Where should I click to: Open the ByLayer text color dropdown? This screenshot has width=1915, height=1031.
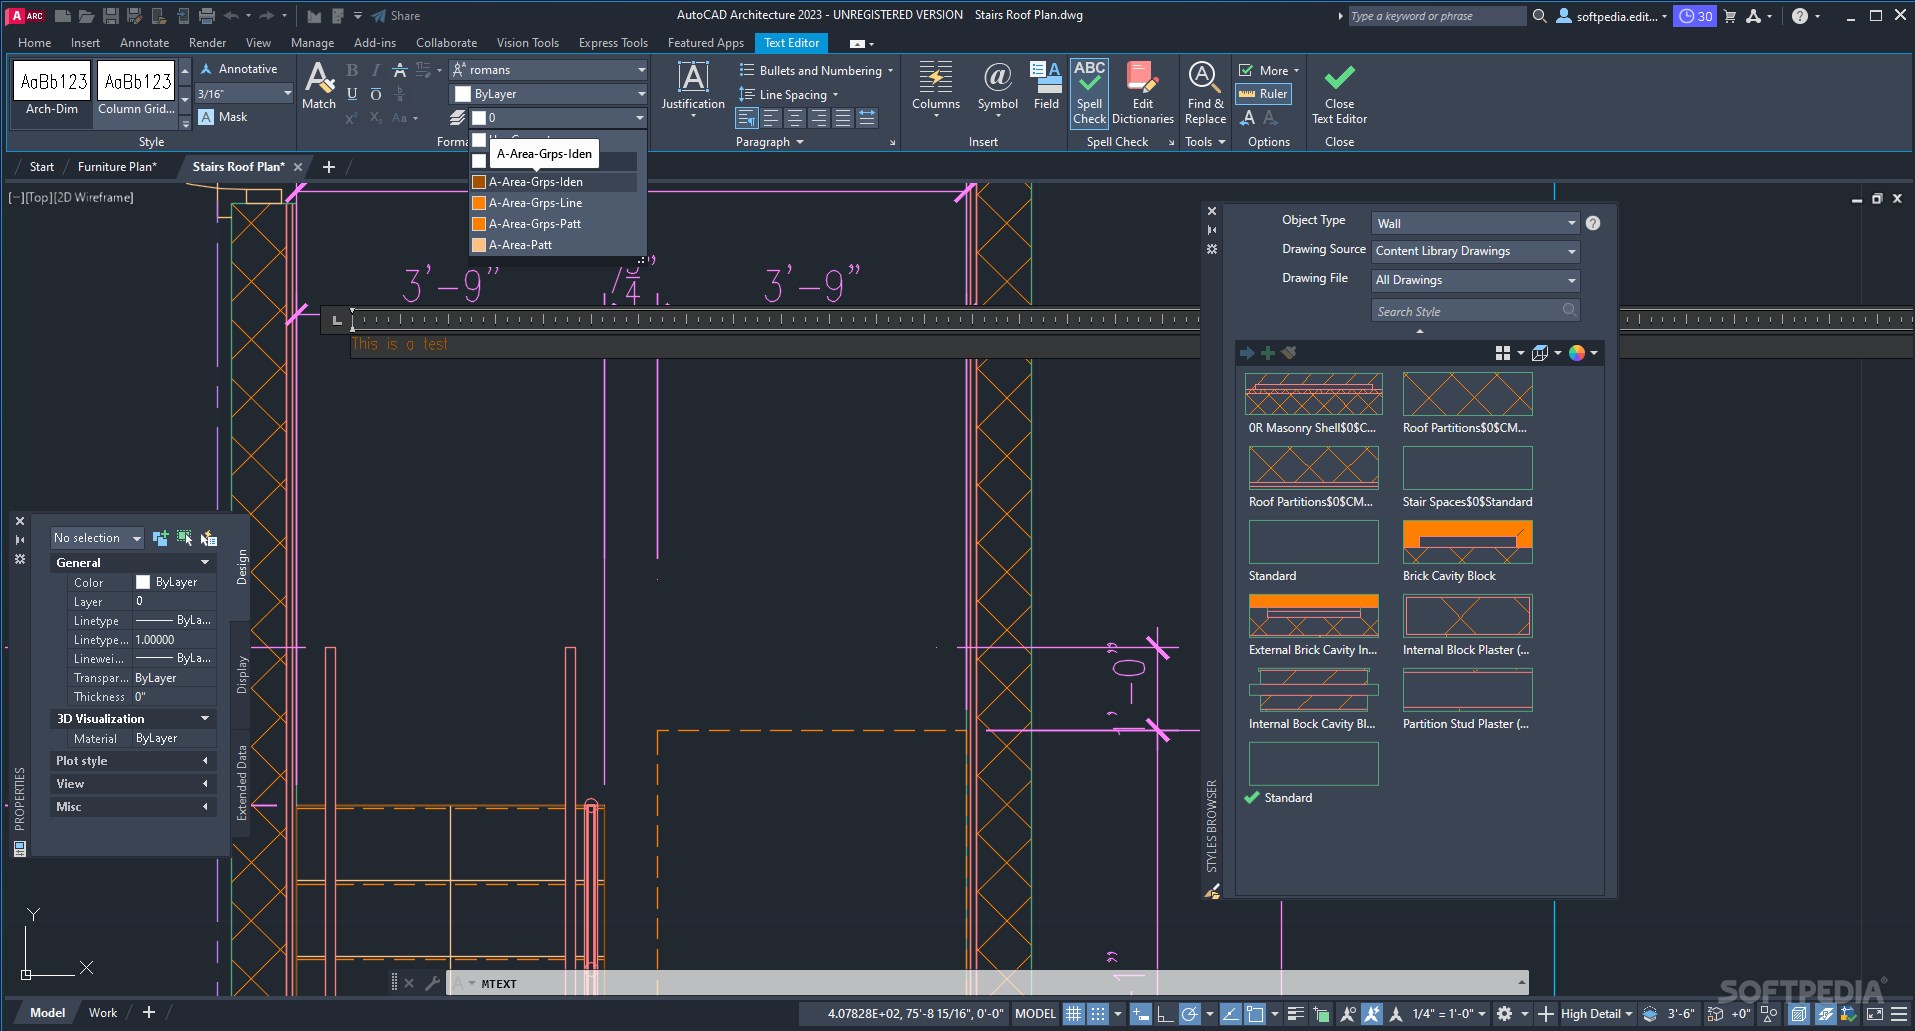click(x=549, y=94)
